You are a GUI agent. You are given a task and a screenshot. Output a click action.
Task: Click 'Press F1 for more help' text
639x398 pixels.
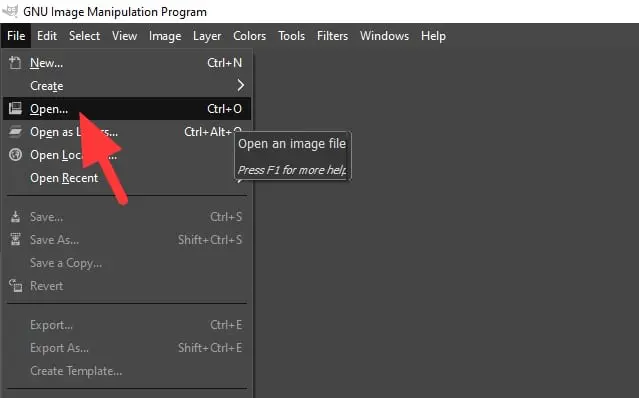click(x=292, y=170)
